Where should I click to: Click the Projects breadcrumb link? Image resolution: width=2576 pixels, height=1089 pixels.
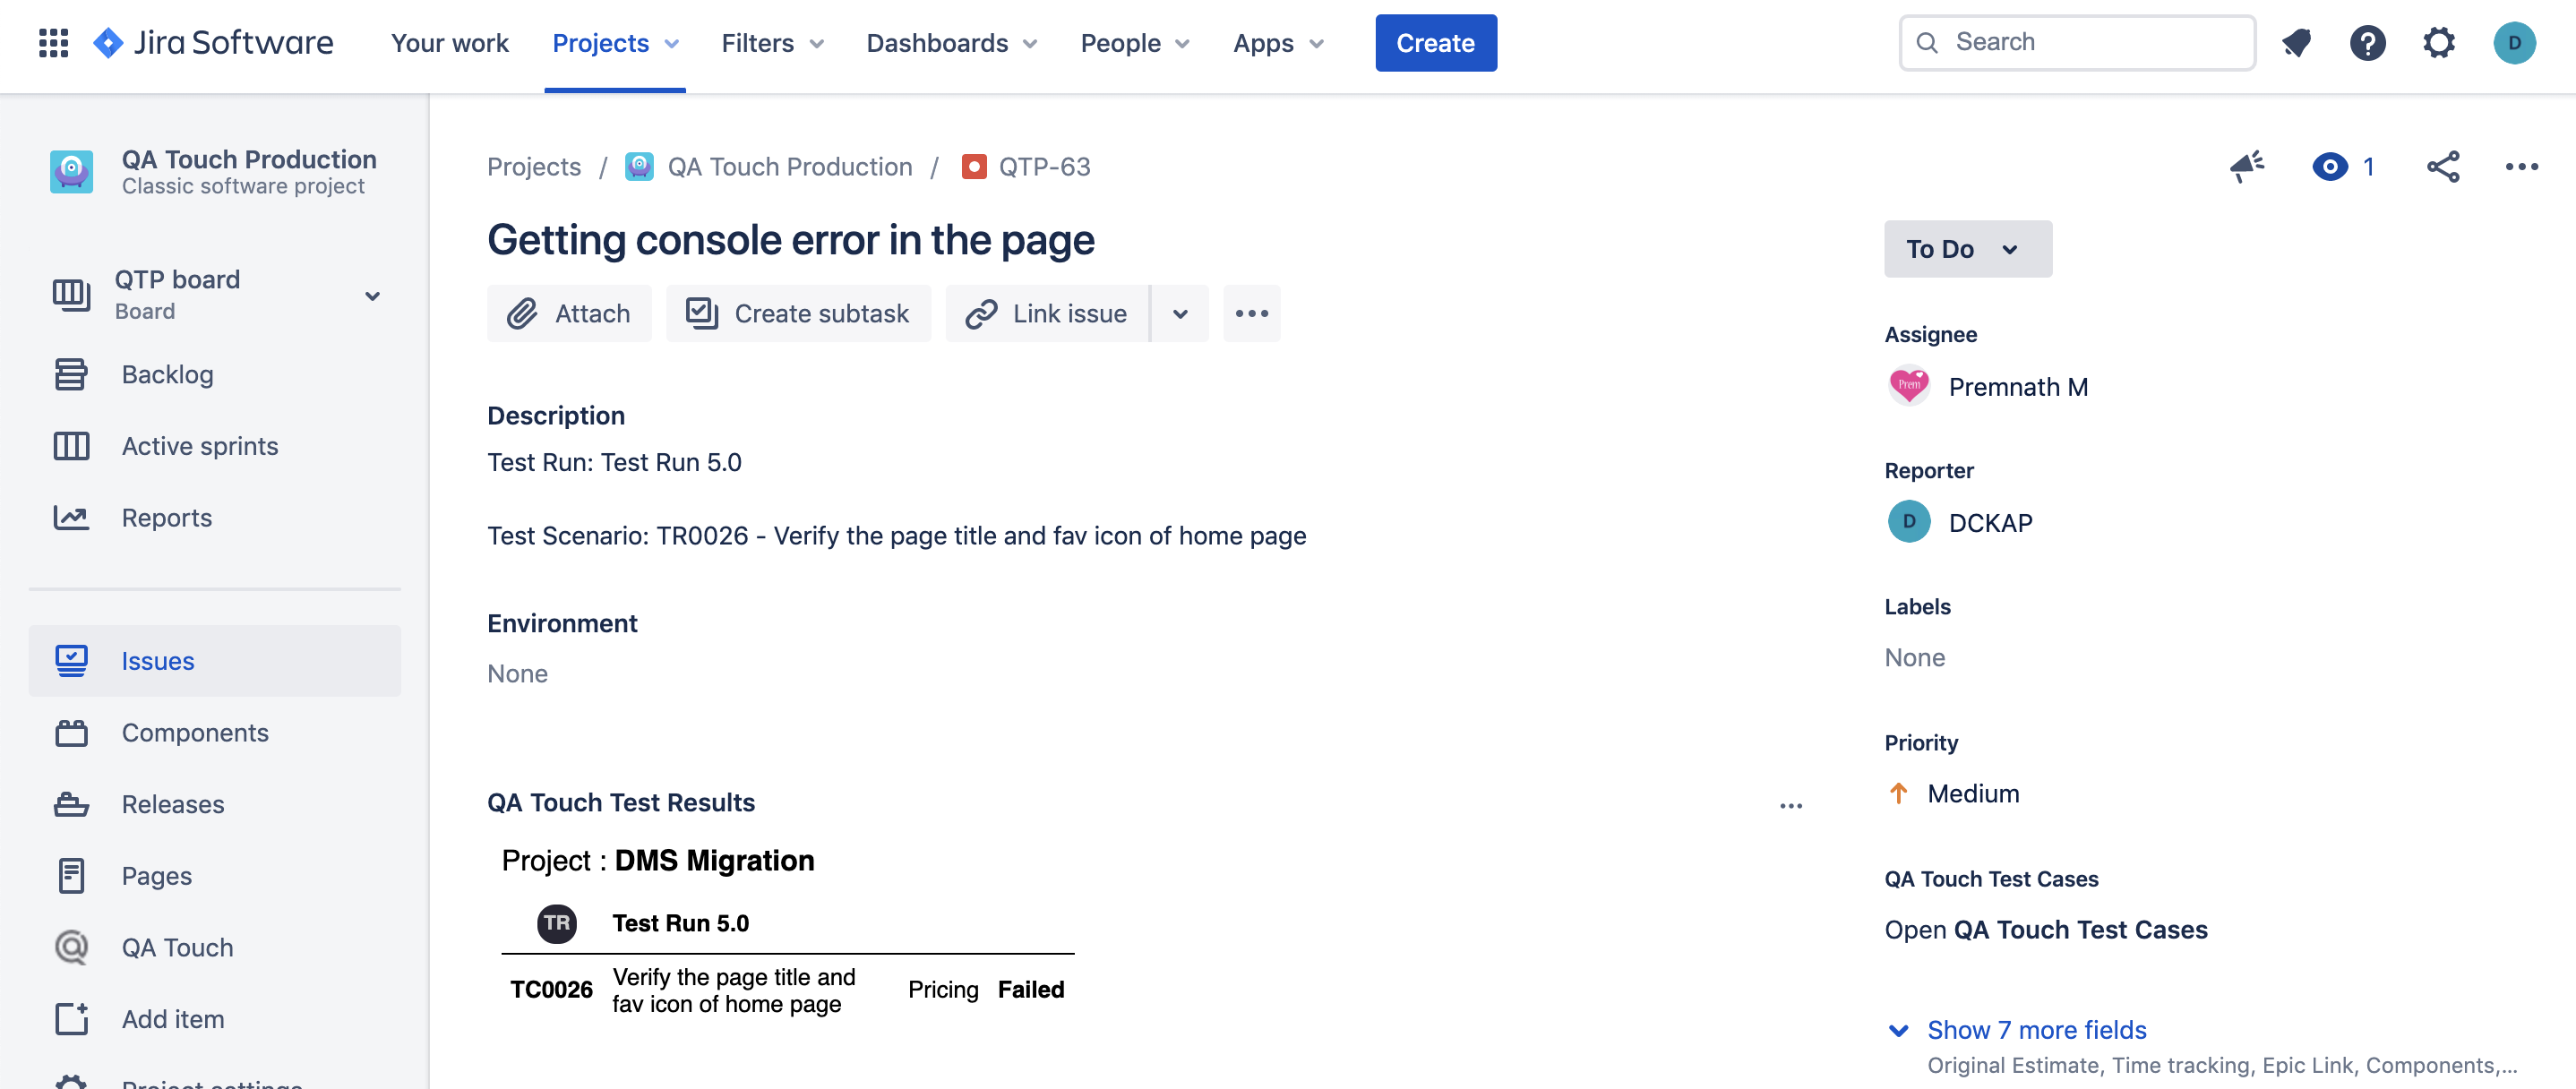[534, 166]
